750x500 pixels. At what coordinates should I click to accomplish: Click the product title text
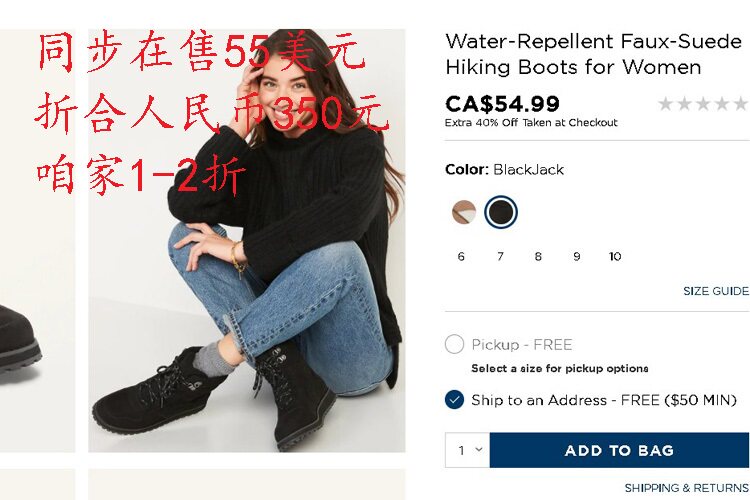(594, 54)
